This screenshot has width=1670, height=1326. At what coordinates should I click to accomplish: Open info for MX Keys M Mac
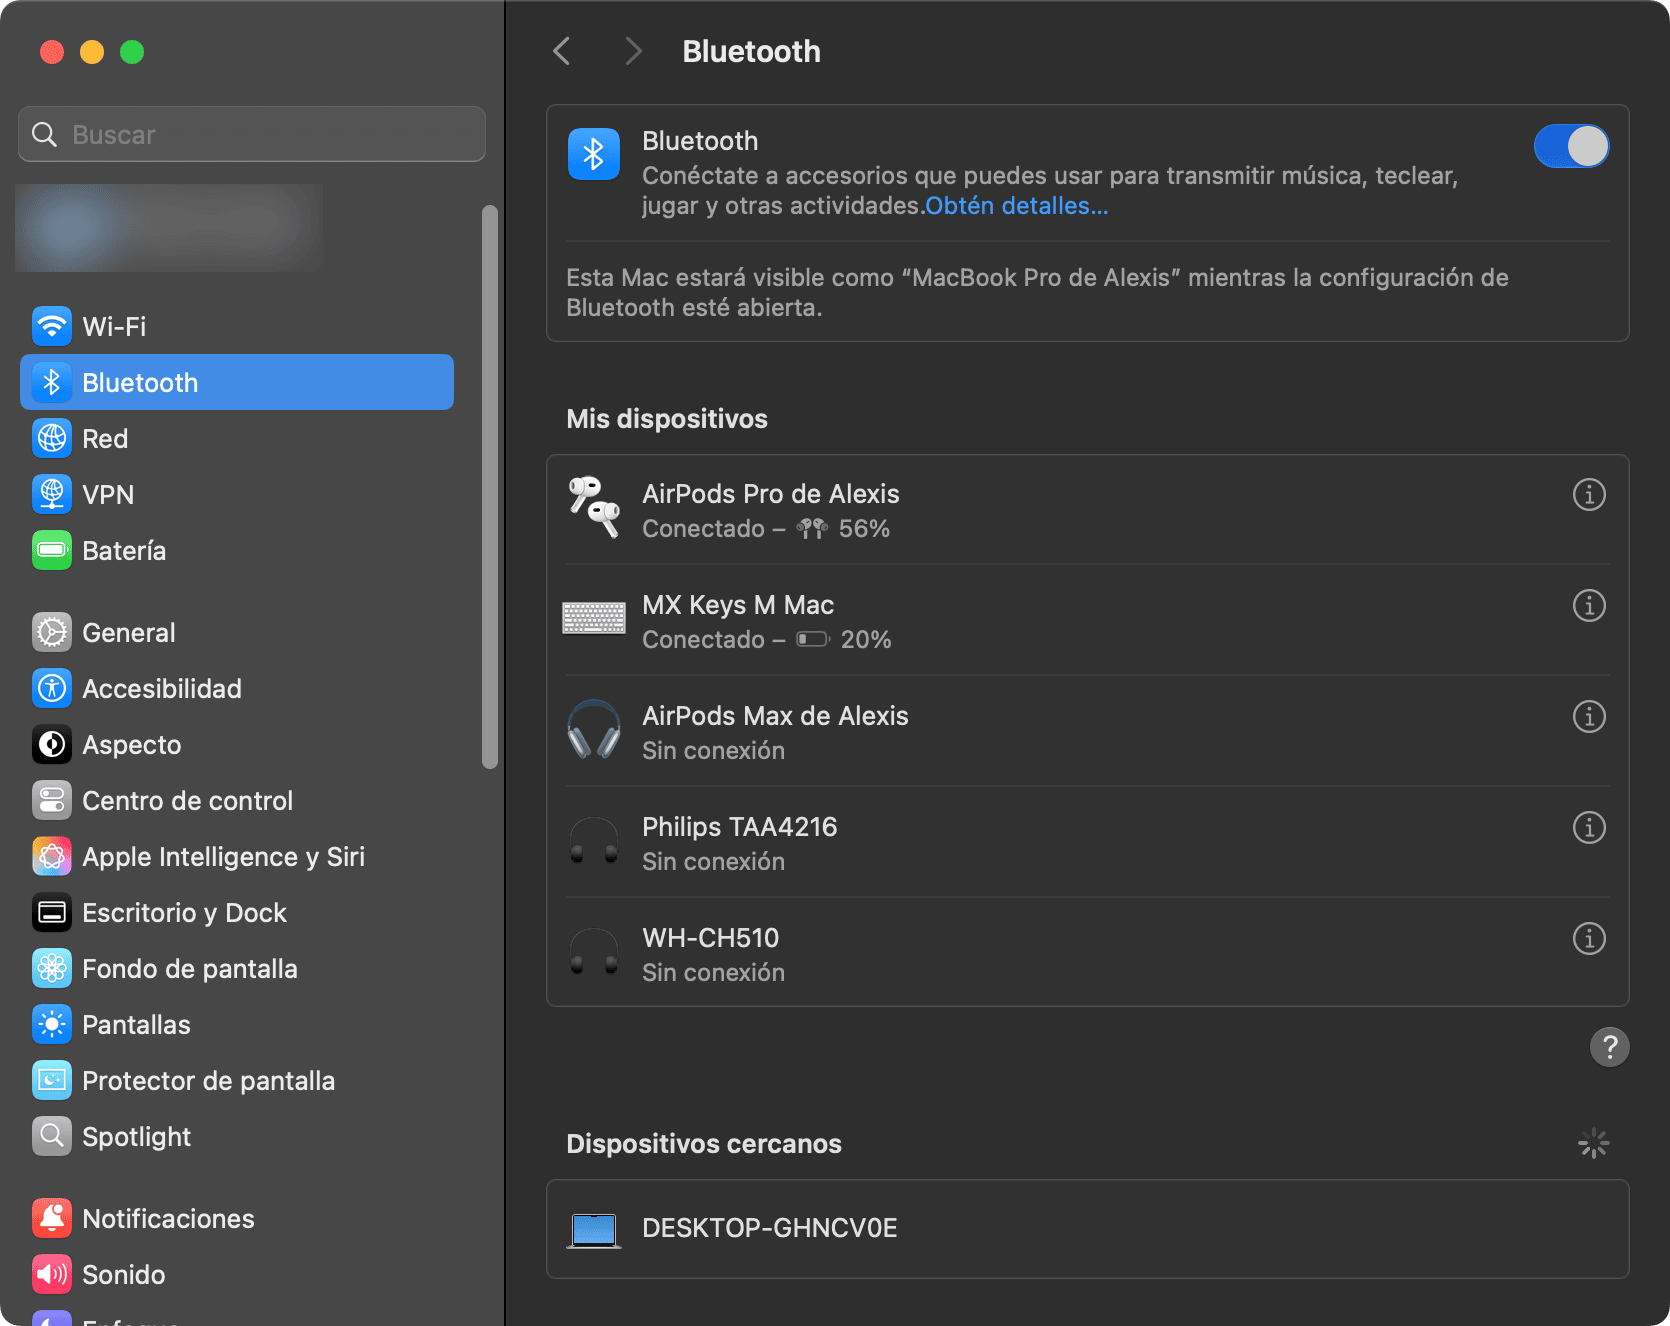pos(1589,605)
